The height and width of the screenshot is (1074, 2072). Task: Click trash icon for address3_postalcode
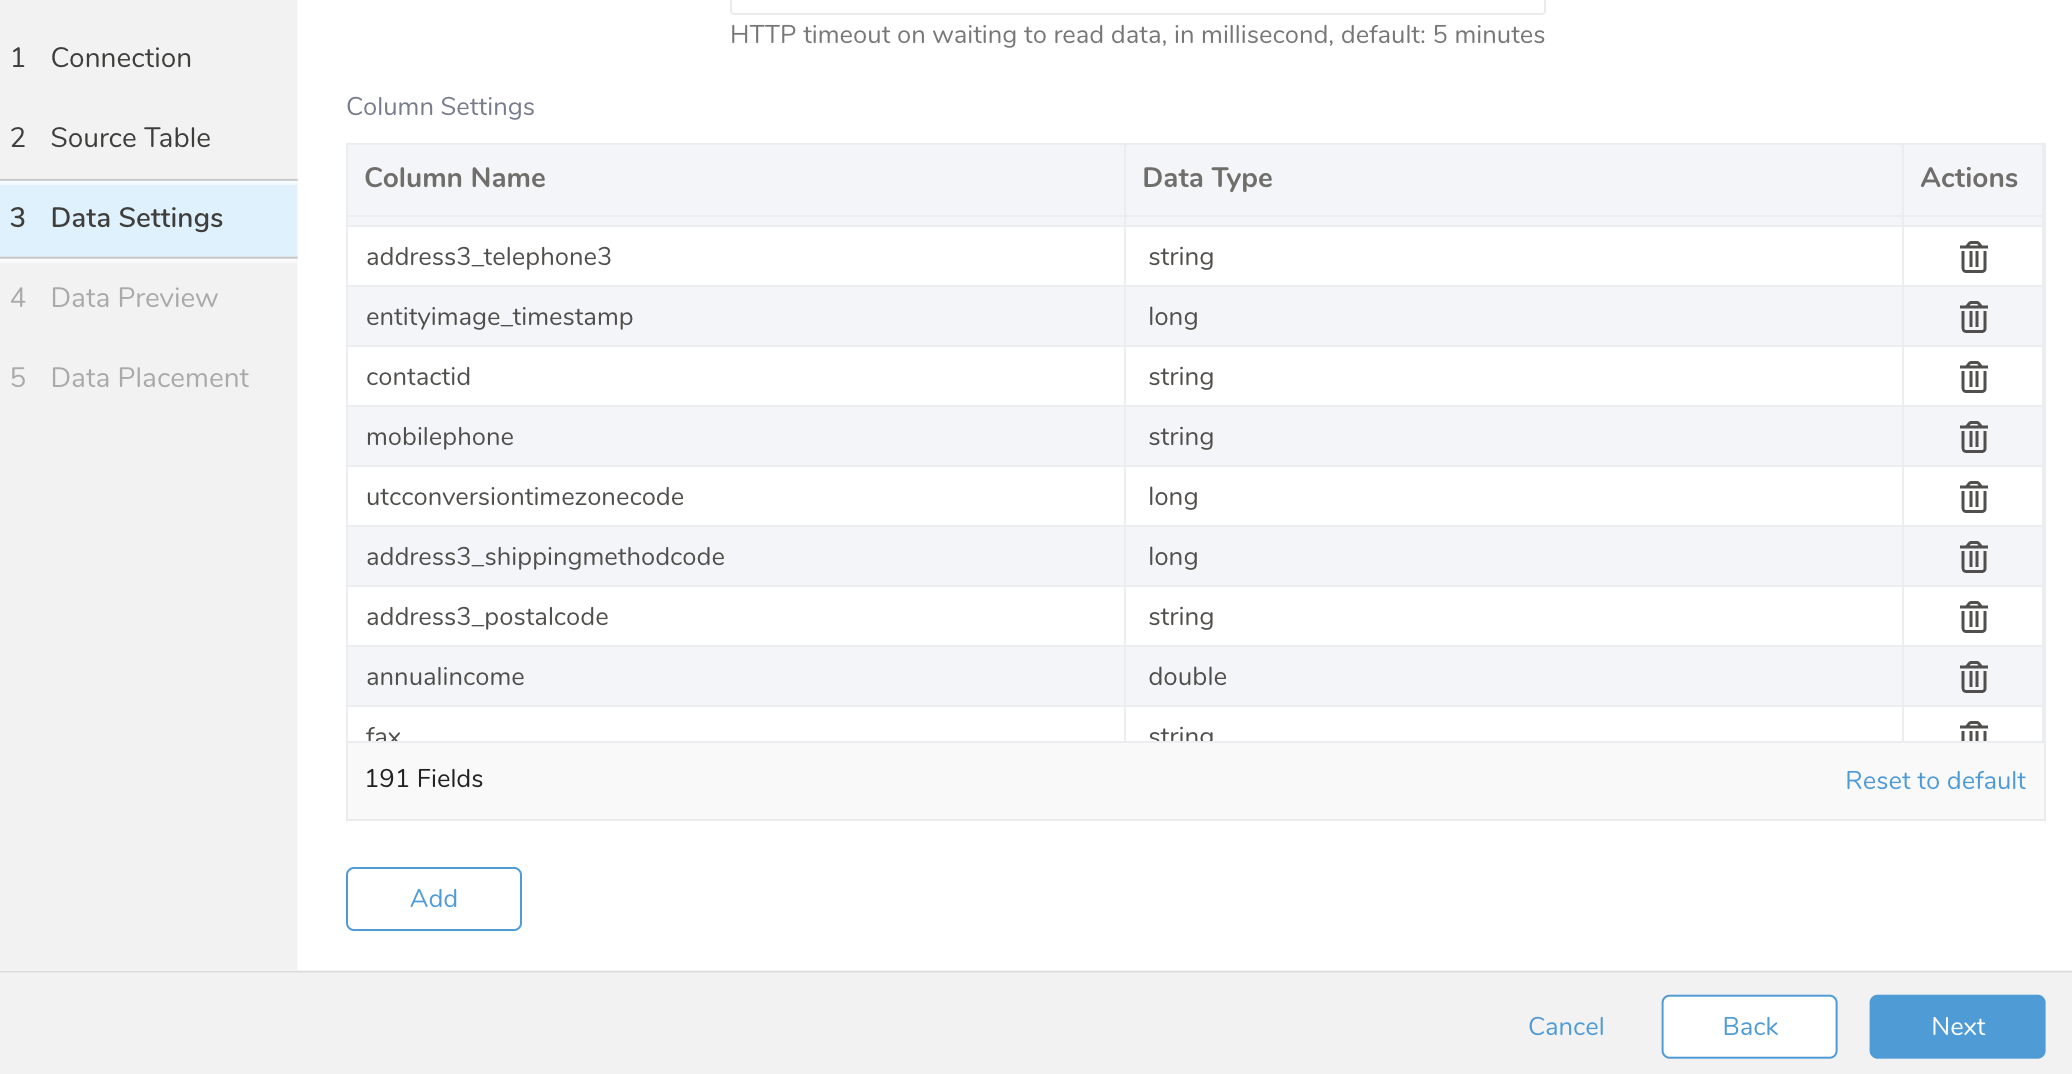1973,617
